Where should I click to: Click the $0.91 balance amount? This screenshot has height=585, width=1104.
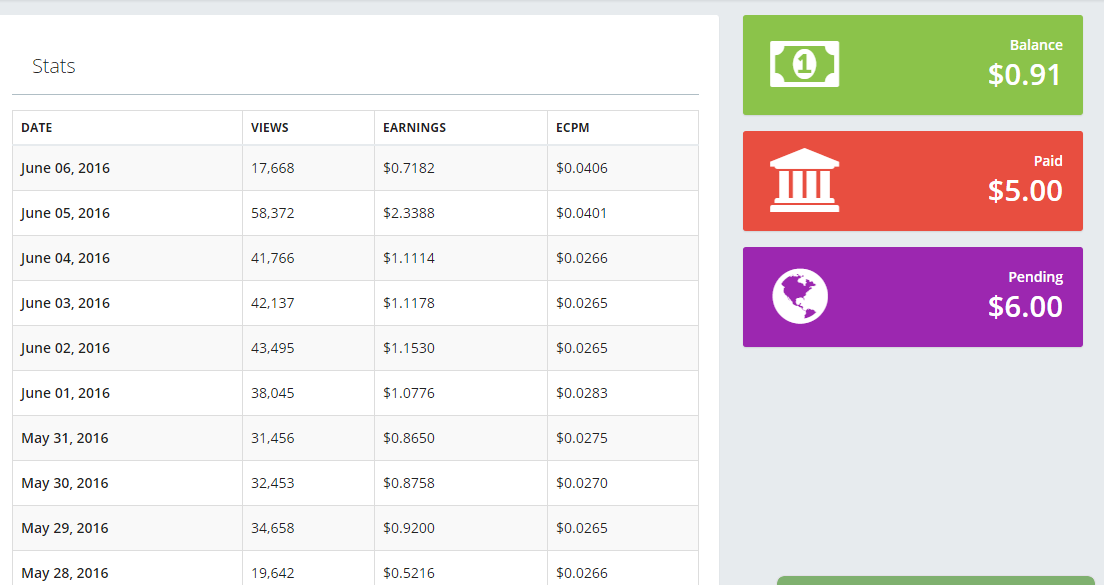point(1024,75)
